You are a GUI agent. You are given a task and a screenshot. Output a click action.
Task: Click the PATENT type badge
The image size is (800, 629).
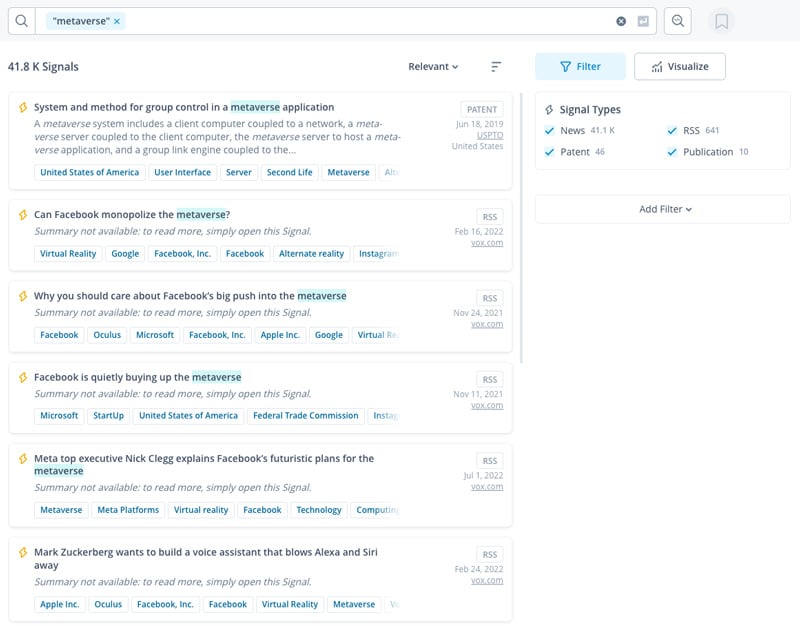click(x=482, y=110)
